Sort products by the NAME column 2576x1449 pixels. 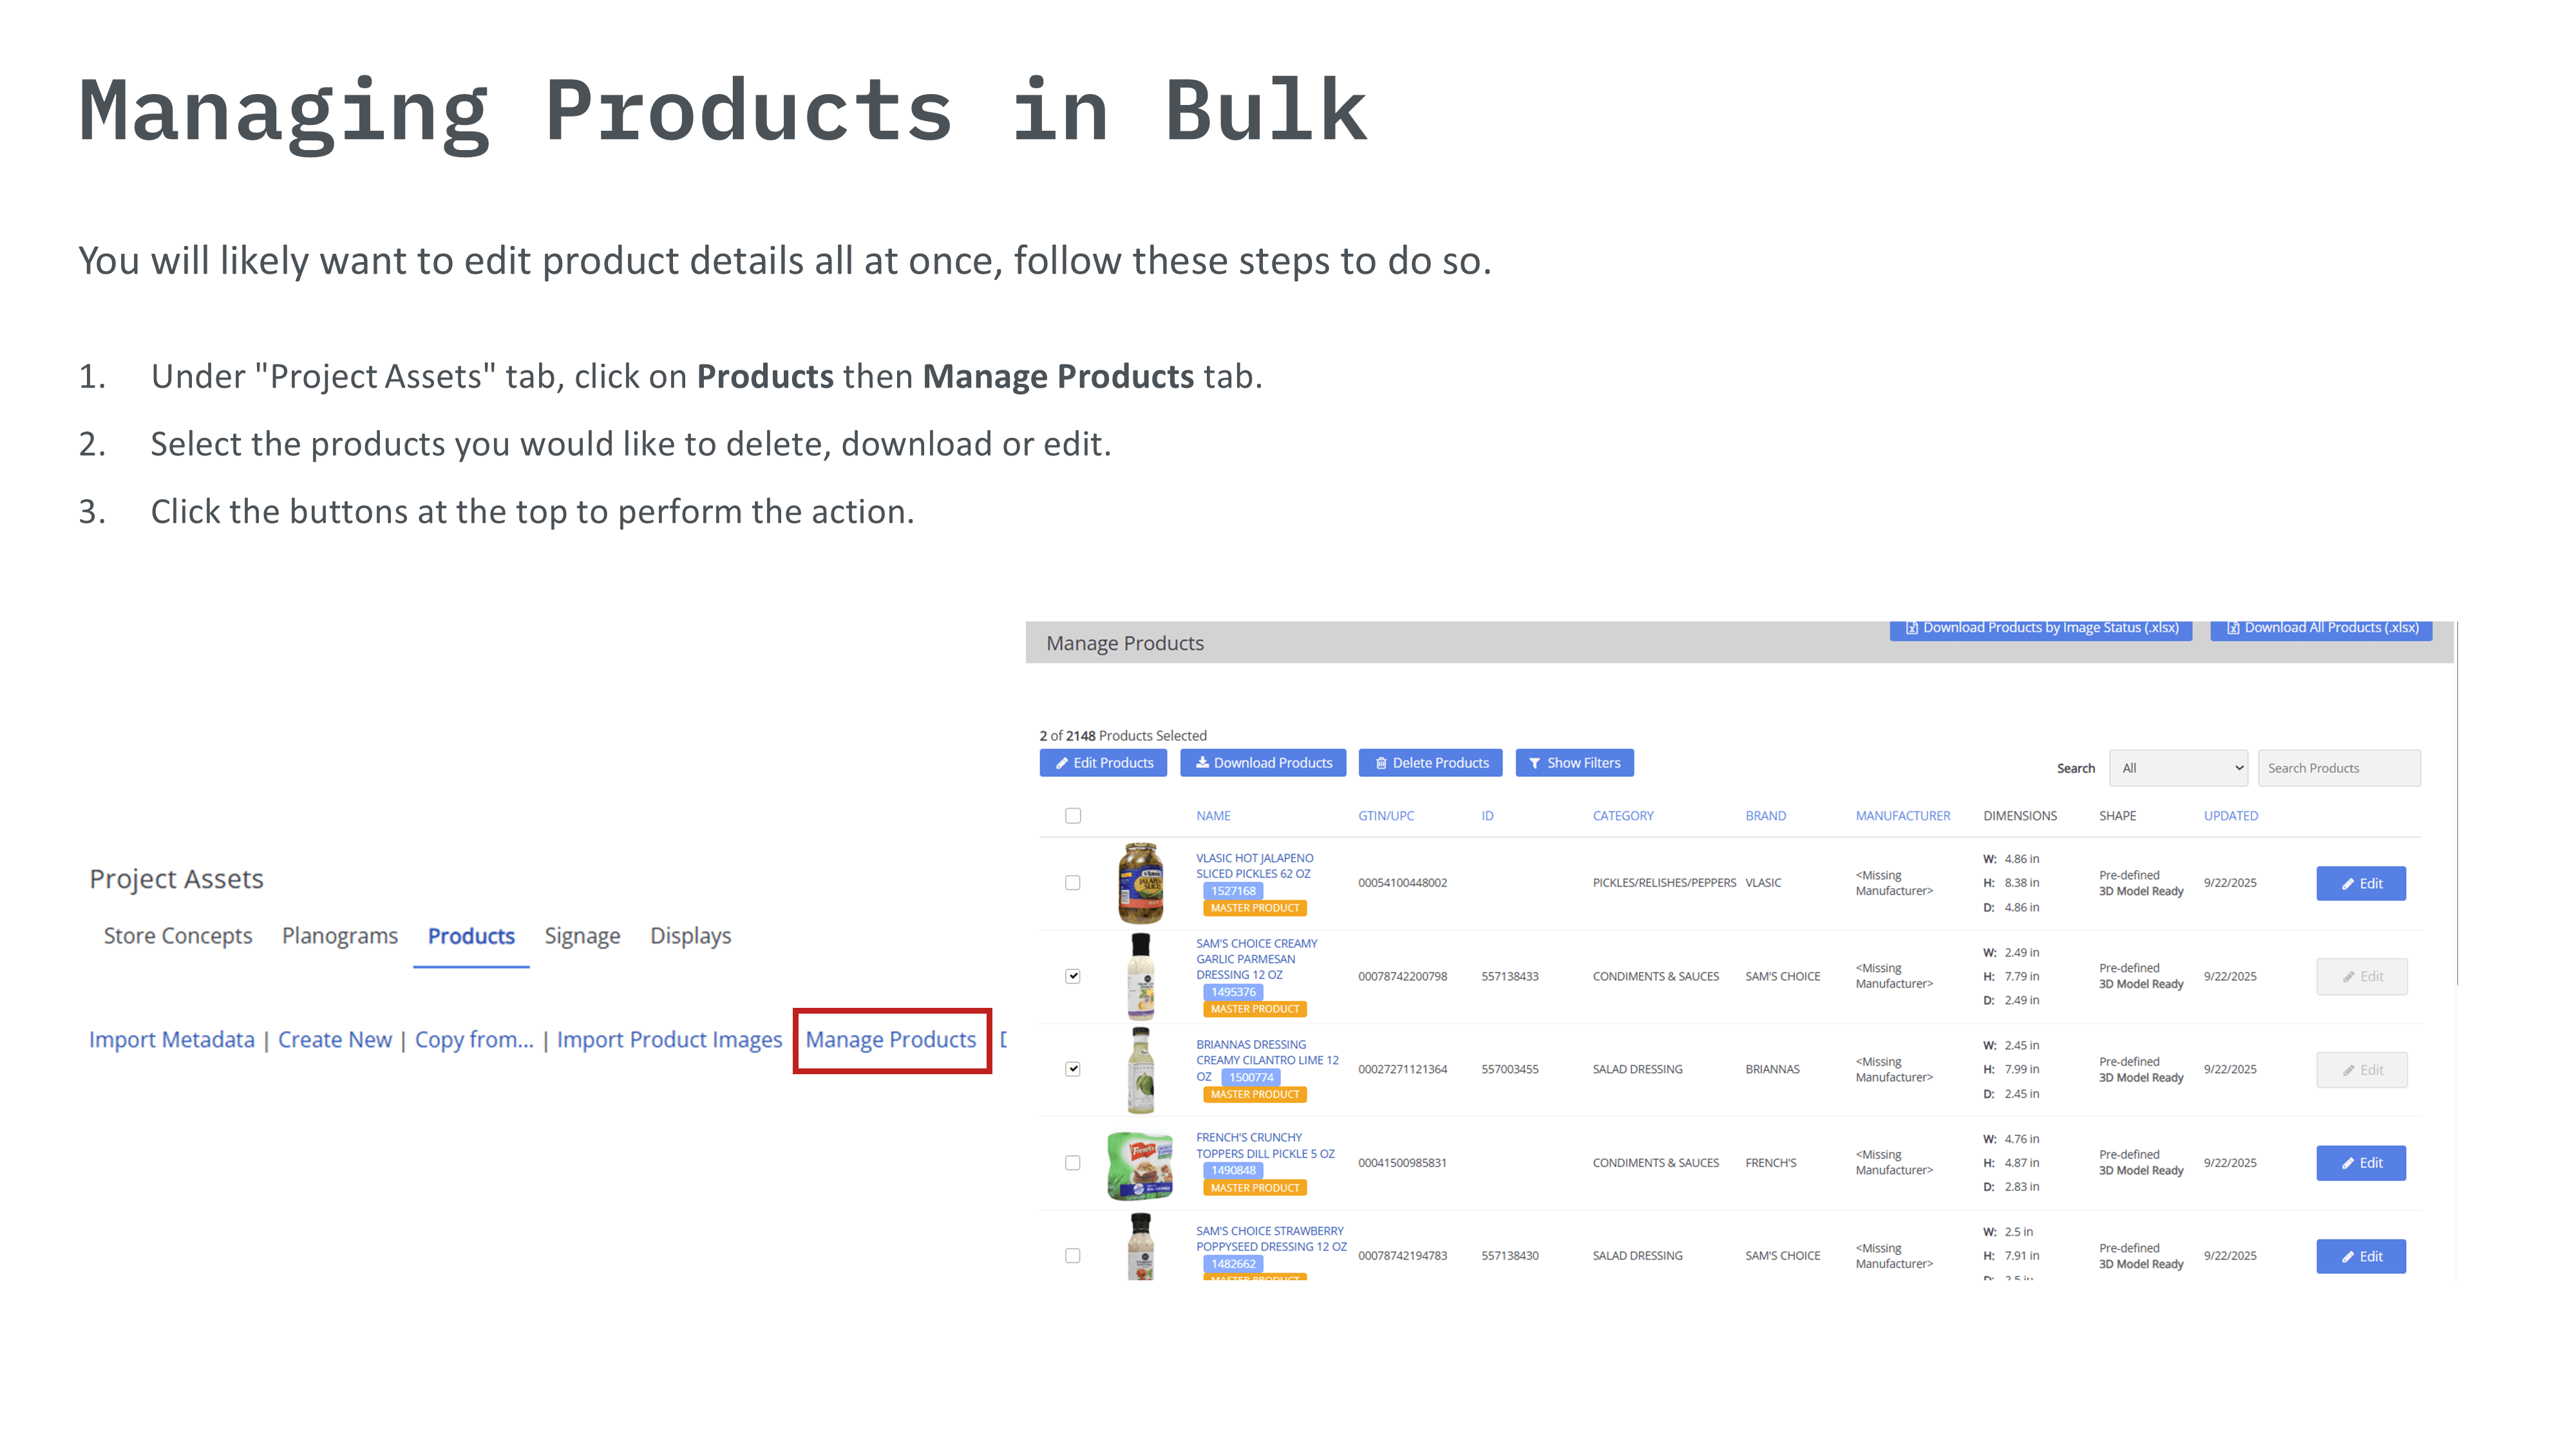pyautogui.click(x=1213, y=816)
